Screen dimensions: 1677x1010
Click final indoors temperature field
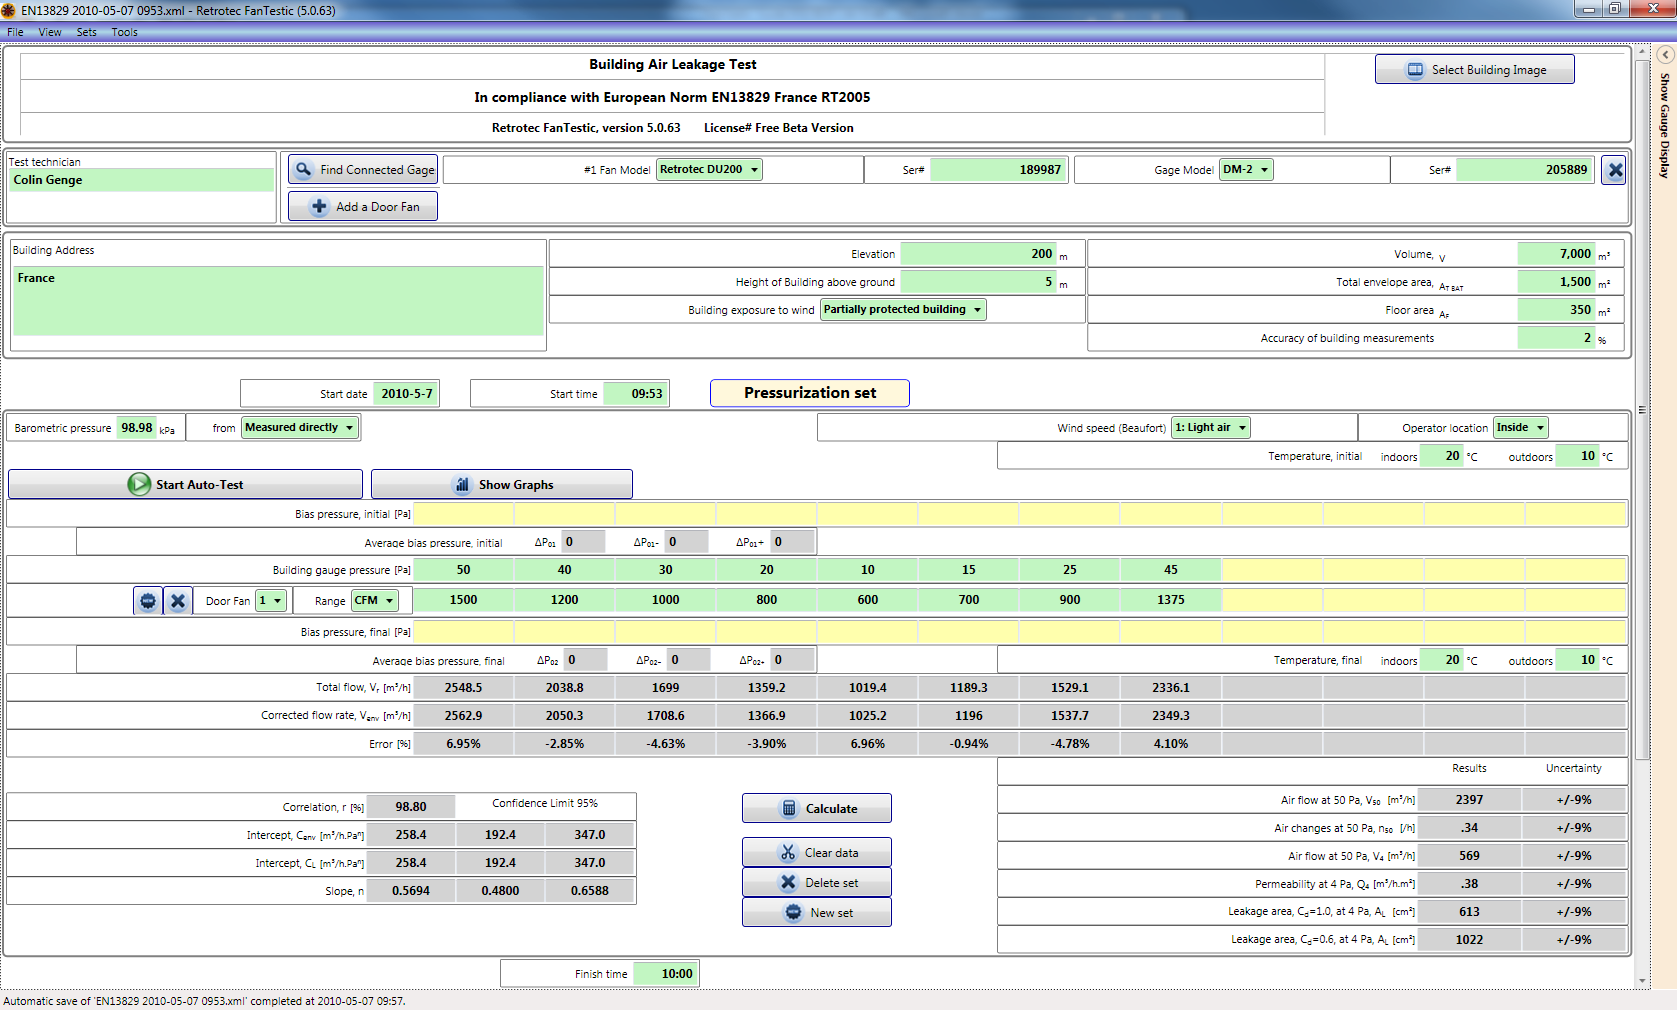point(1442,660)
